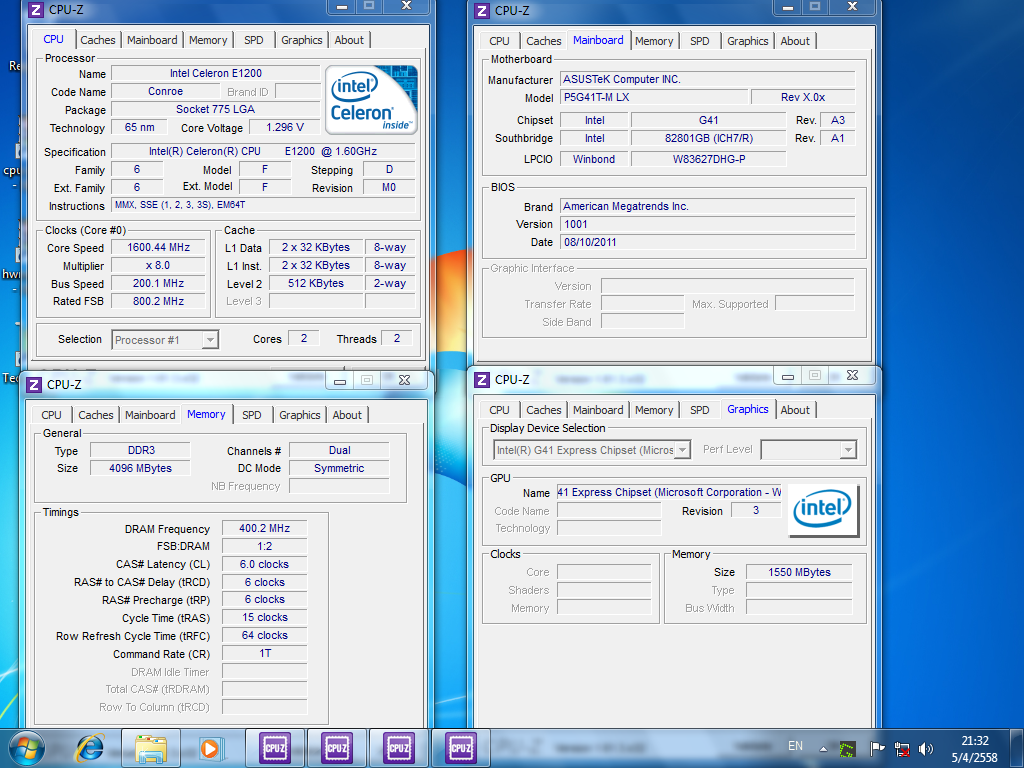Click motherboard model P5G41T-M LX field
1024x768 pixels.
coord(654,97)
